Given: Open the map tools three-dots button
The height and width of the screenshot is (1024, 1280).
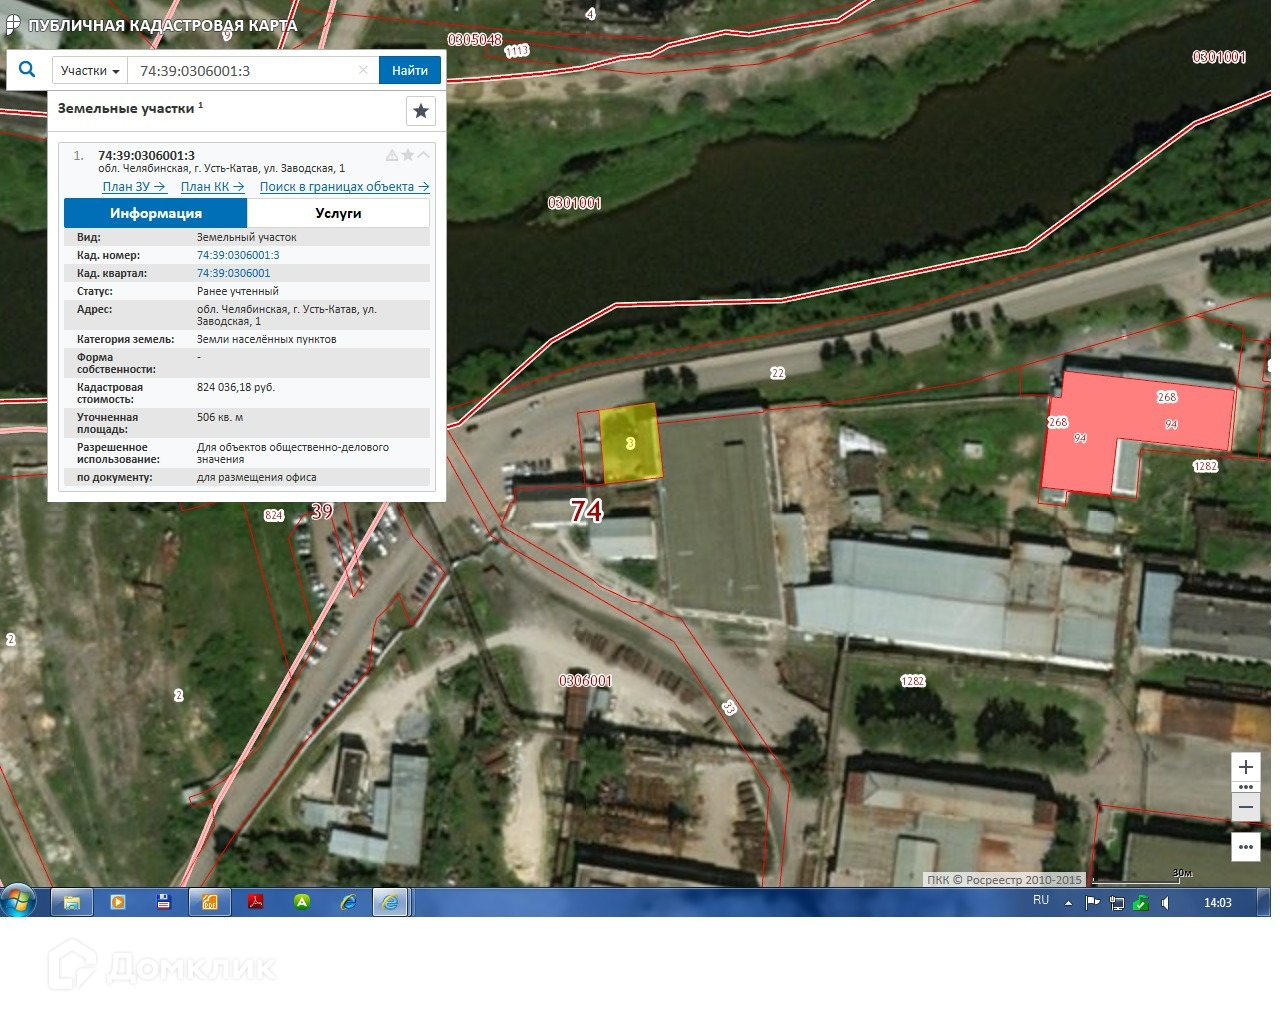Looking at the screenshot, I should [1246, 847].
